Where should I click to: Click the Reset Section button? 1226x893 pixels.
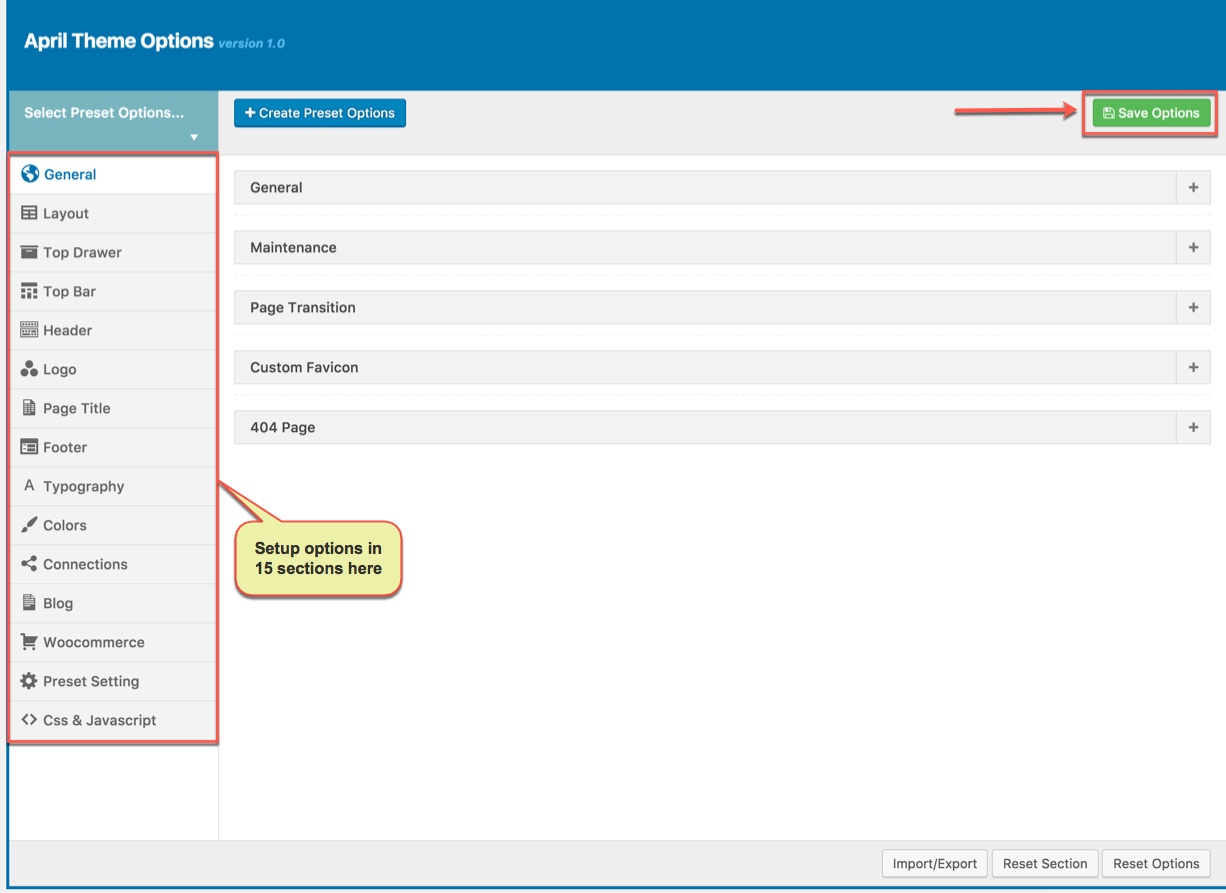point(1045,863)
